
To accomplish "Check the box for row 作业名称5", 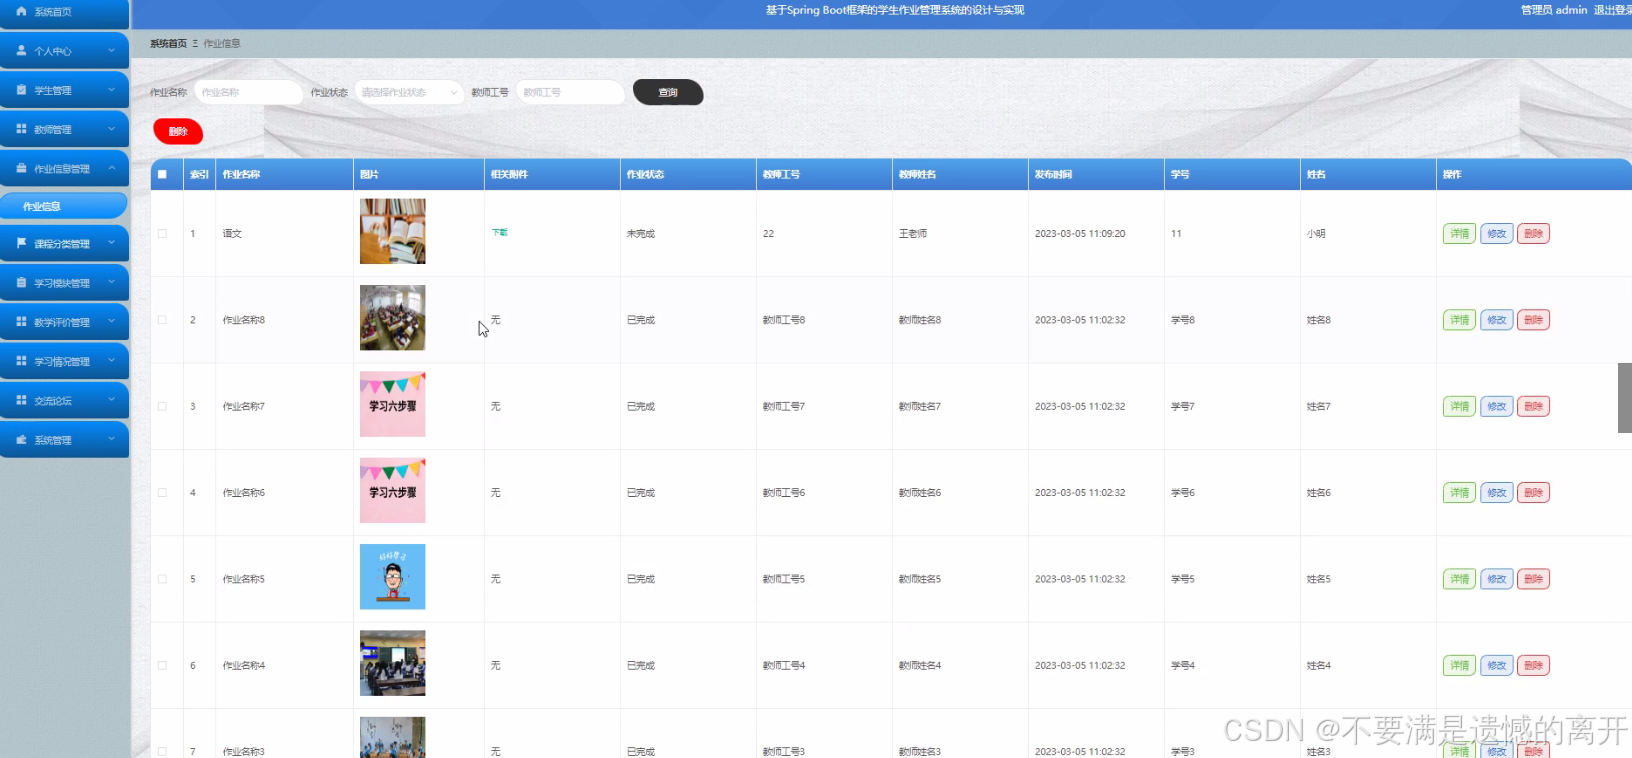I will [162, 579].
